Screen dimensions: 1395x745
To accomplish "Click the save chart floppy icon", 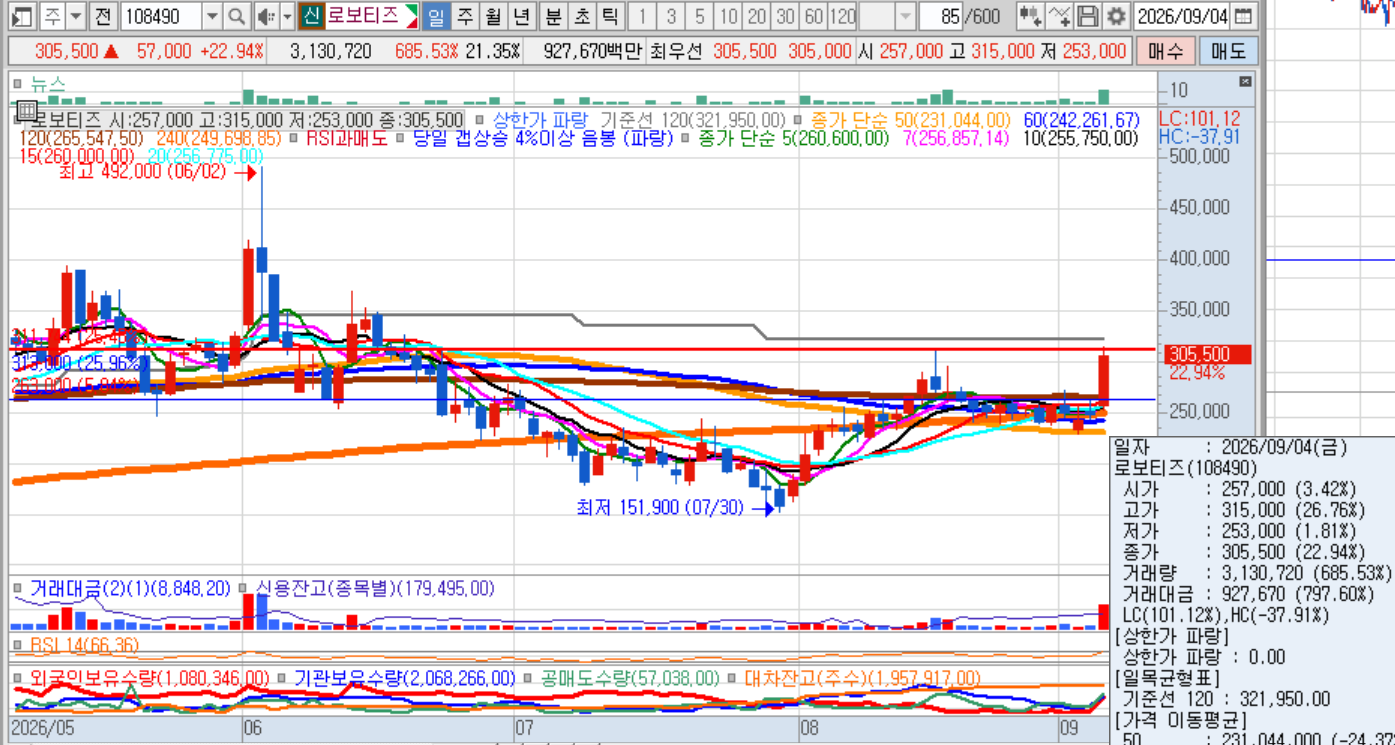I will tap(1088, 16).
